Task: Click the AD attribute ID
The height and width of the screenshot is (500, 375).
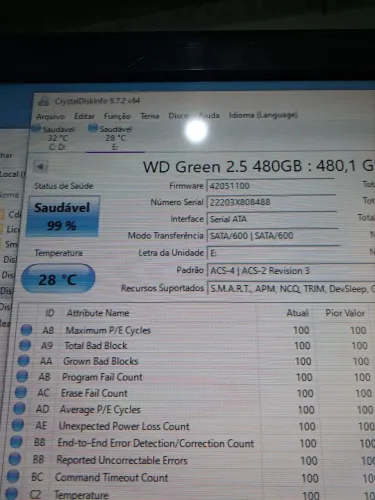Action: pyautogui.click(x=42, y=409)
